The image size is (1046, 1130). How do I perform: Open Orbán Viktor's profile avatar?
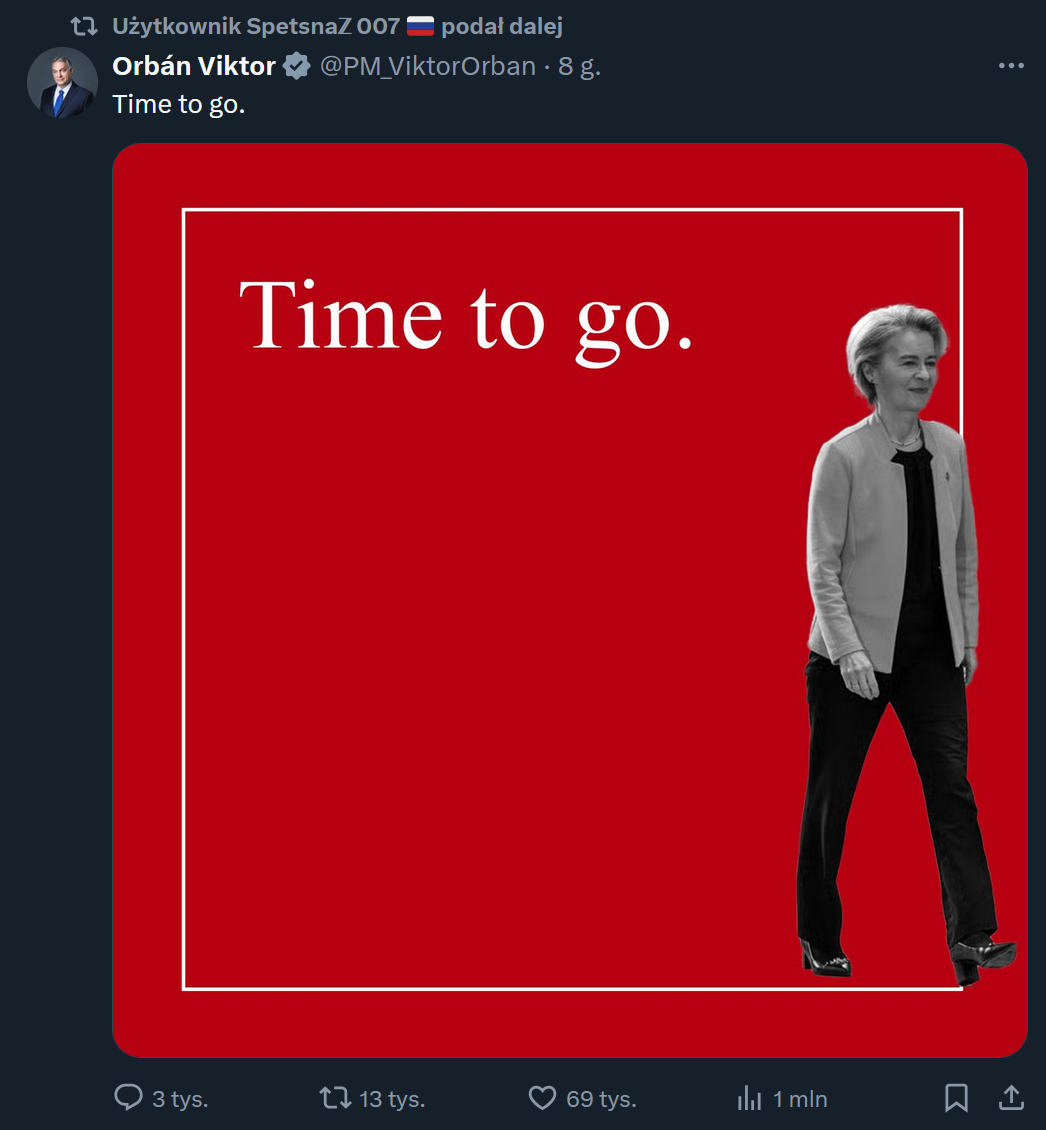[62, 83]
